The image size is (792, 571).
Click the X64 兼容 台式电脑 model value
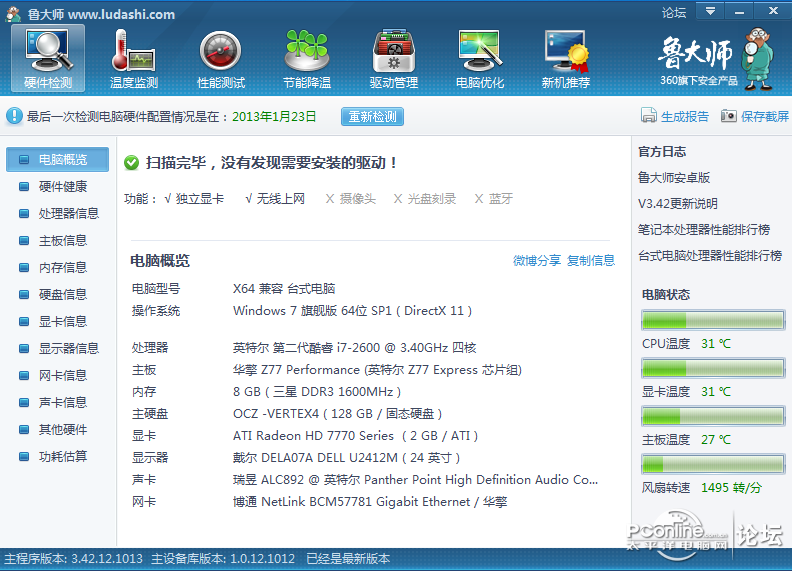(x=284, y=289)
